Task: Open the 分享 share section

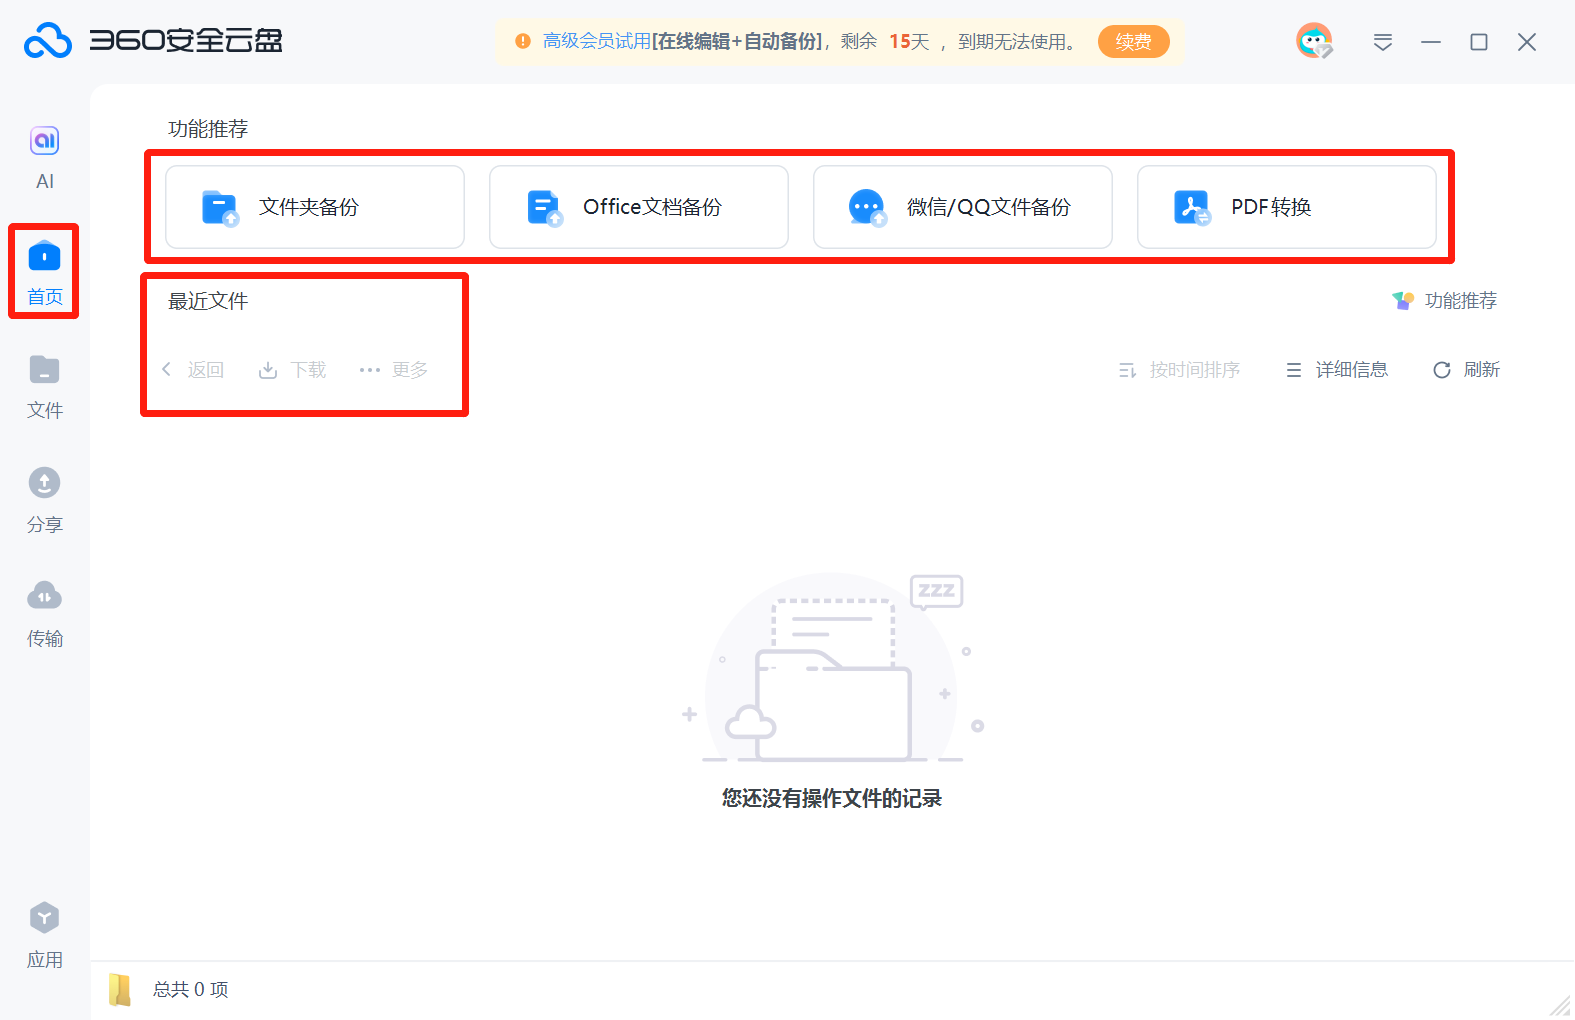Action: (45, 501)
